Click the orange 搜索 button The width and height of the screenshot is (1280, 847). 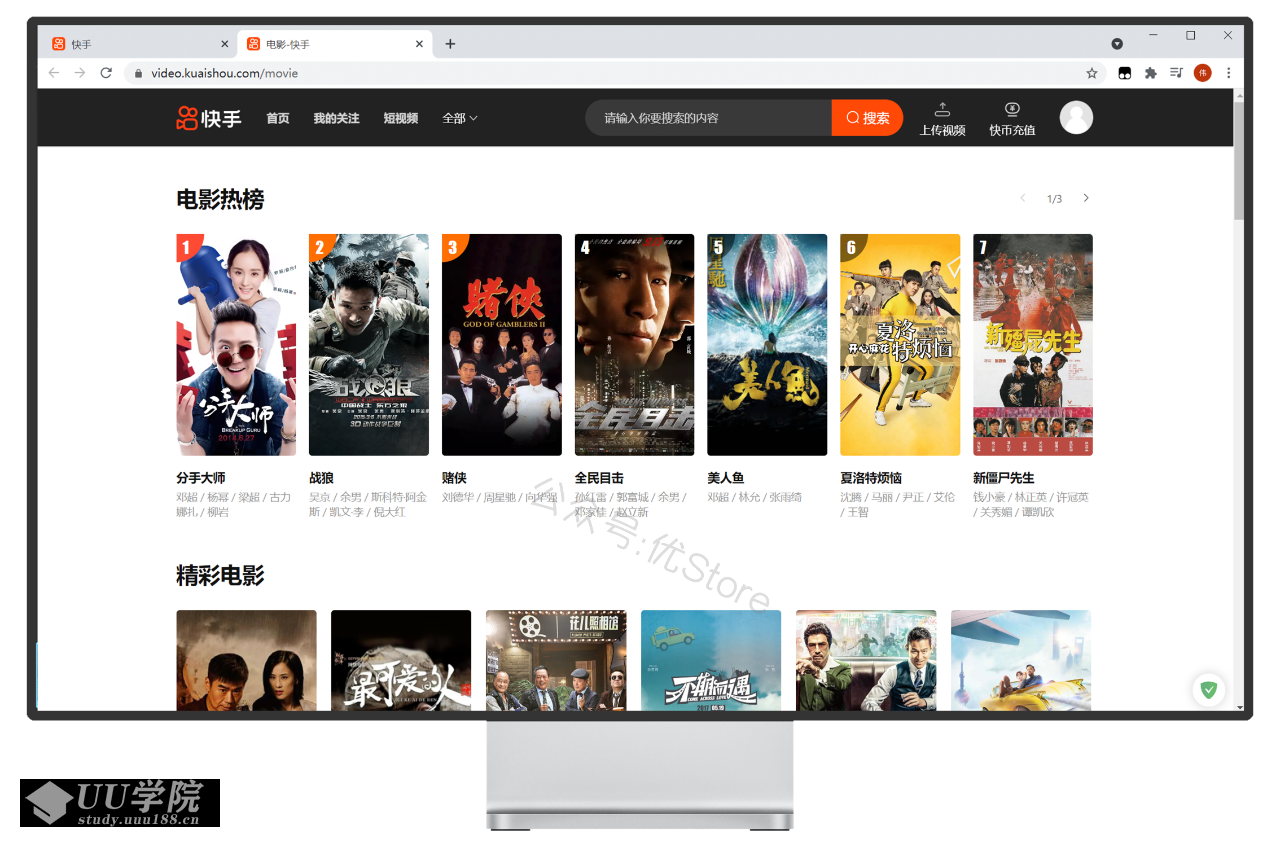867,118
